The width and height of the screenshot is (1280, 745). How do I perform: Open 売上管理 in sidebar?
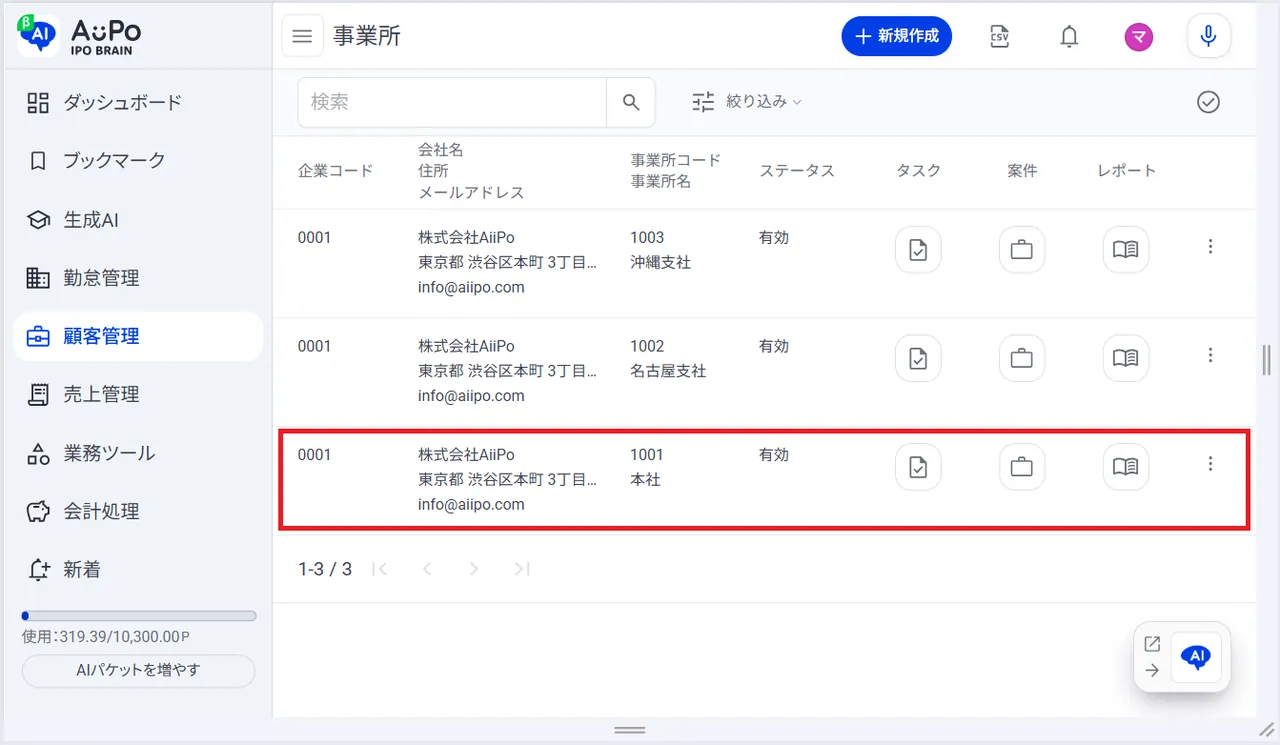(x=138, y=394)
